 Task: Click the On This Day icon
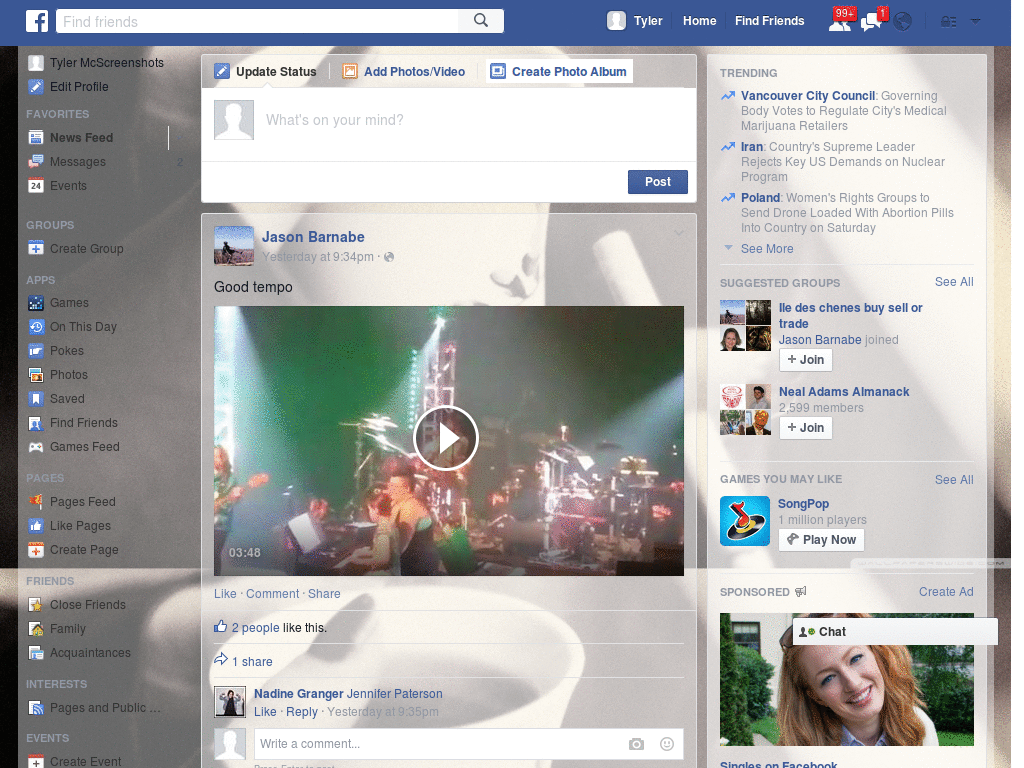pos(36,327)
